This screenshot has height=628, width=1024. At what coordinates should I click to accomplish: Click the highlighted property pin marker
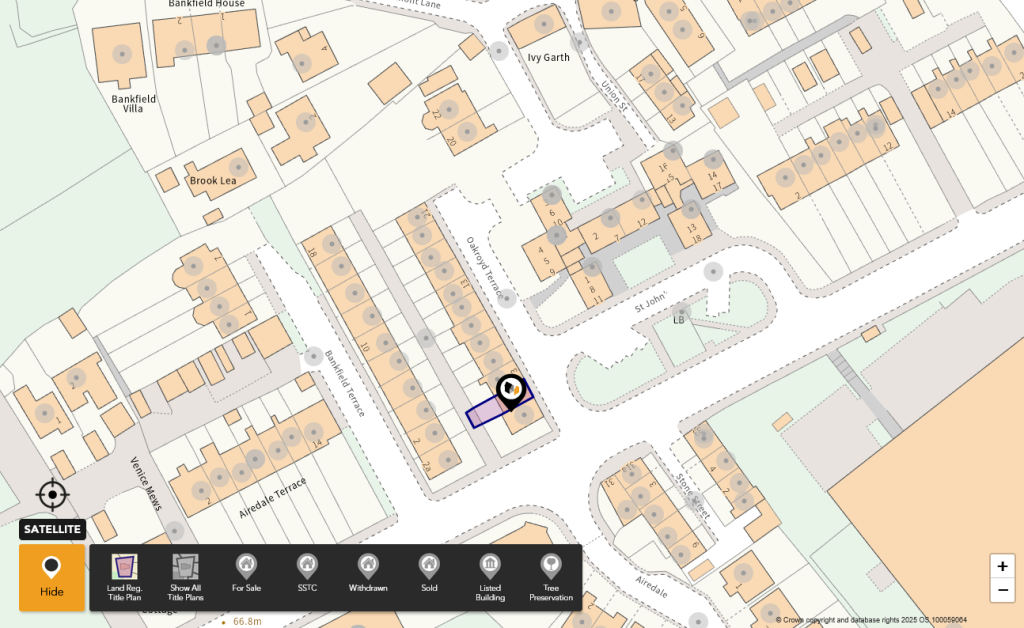point(511,392)
